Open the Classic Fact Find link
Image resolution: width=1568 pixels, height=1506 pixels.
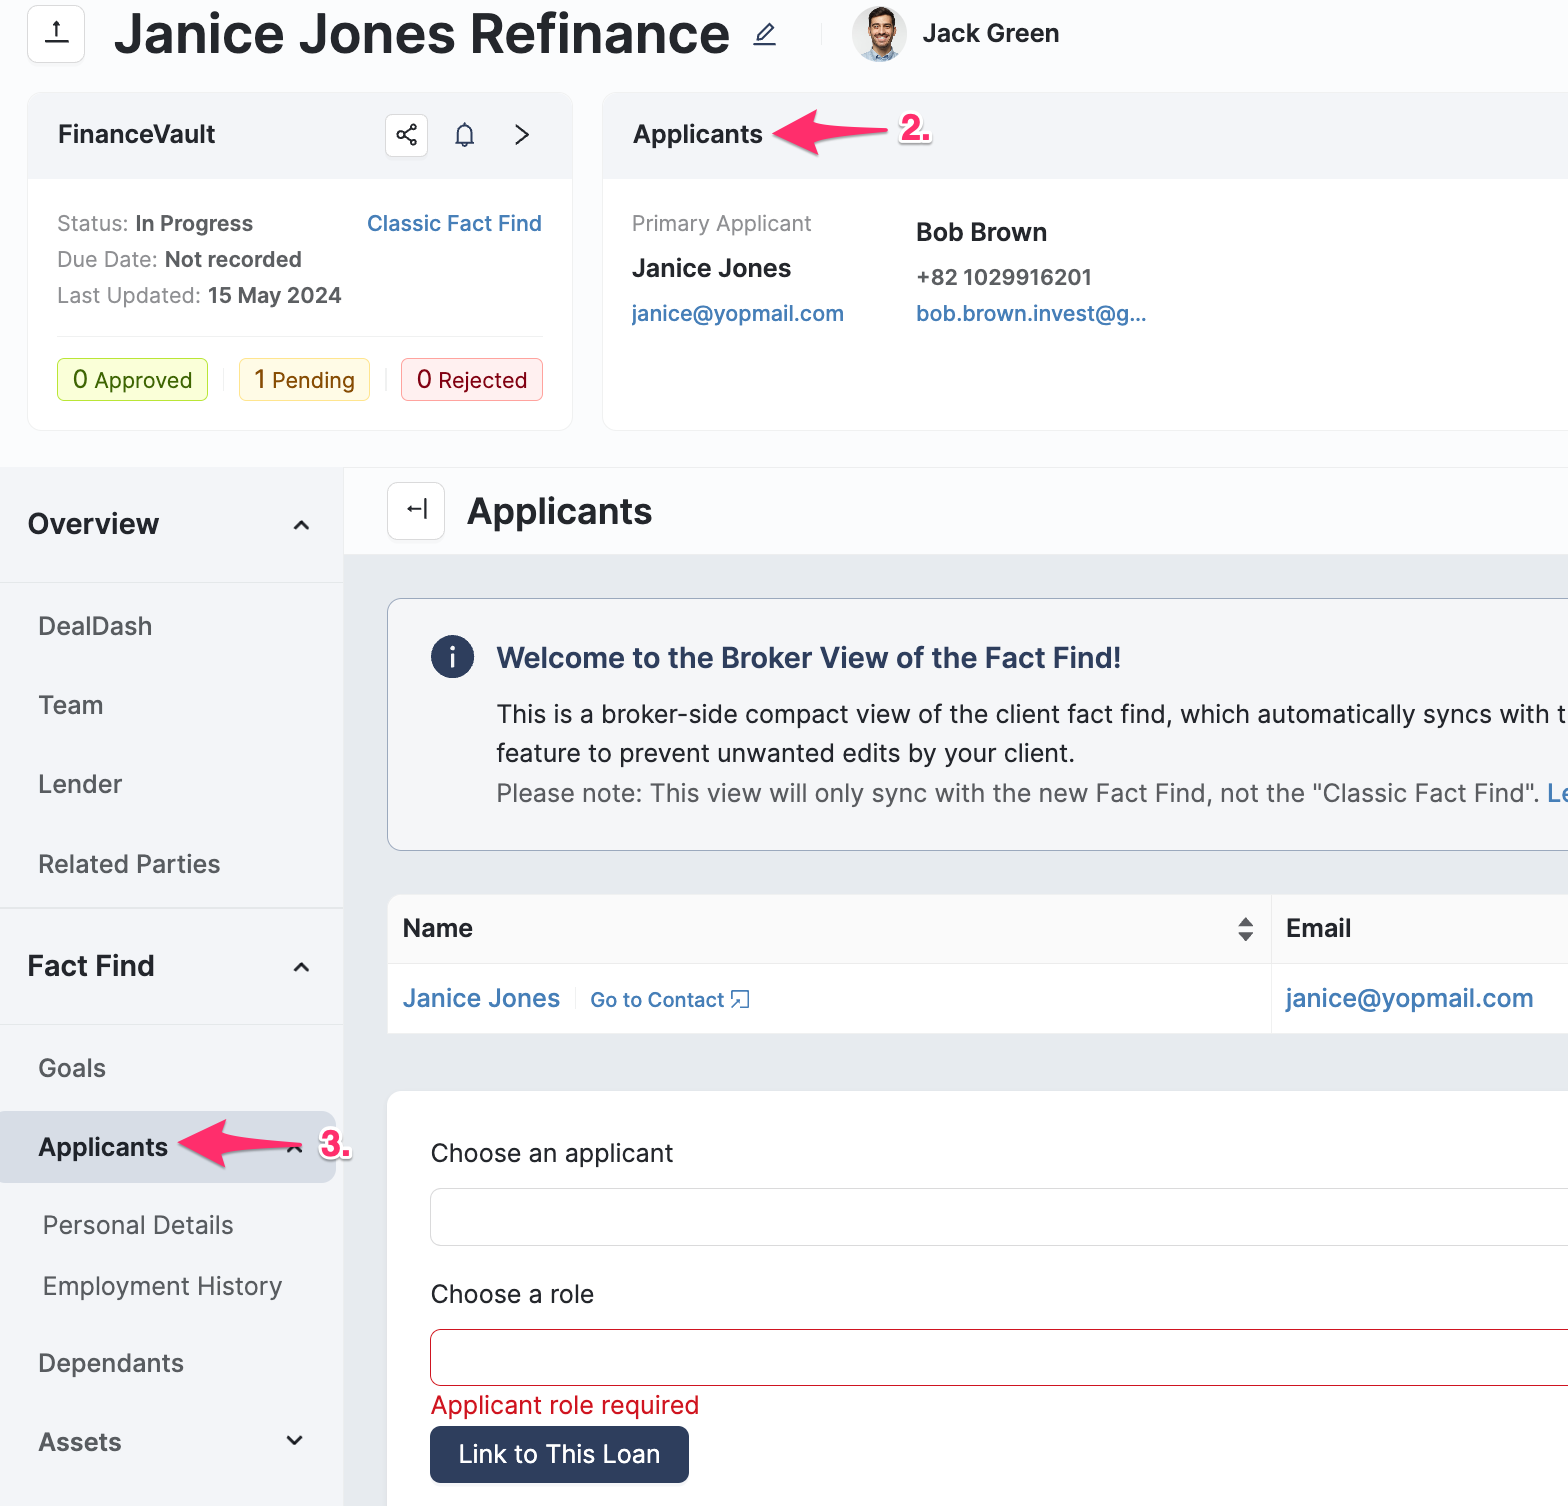click(454, 223)
